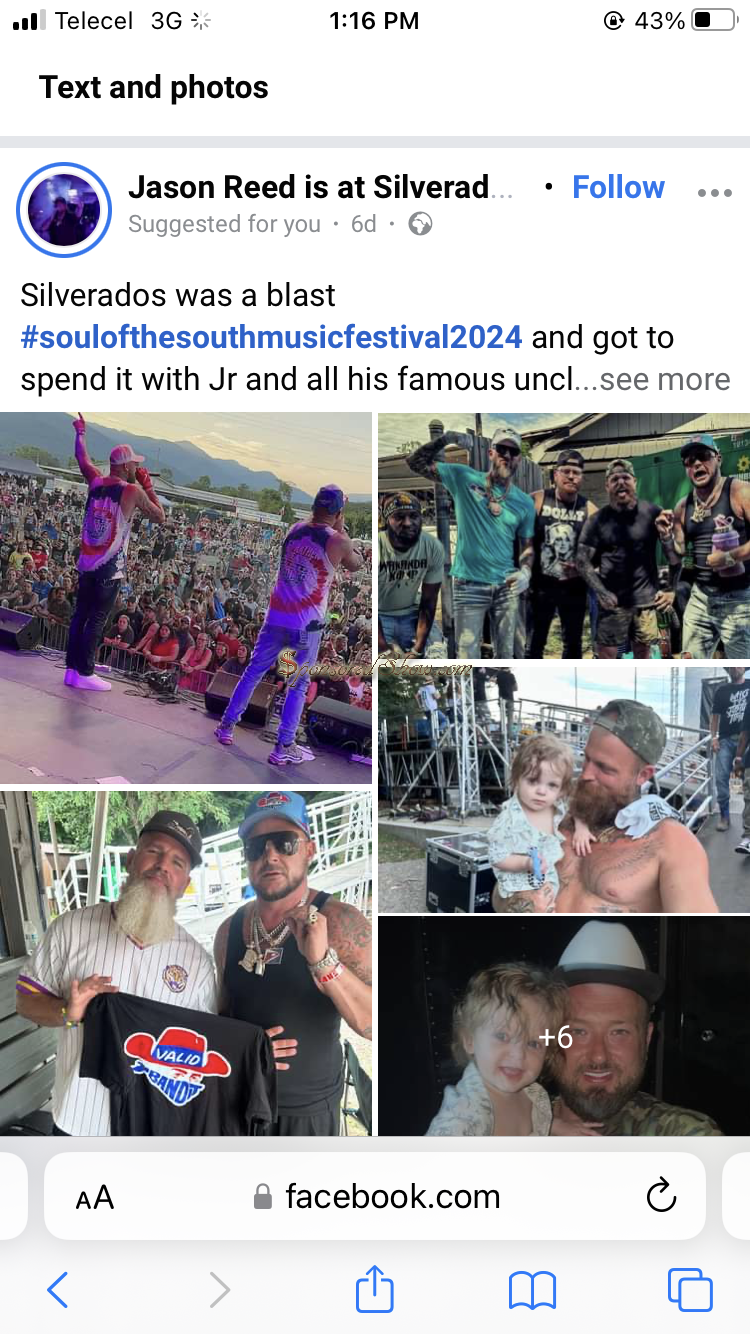Open the shirtless man holding toddler photo

click(564, 789)
